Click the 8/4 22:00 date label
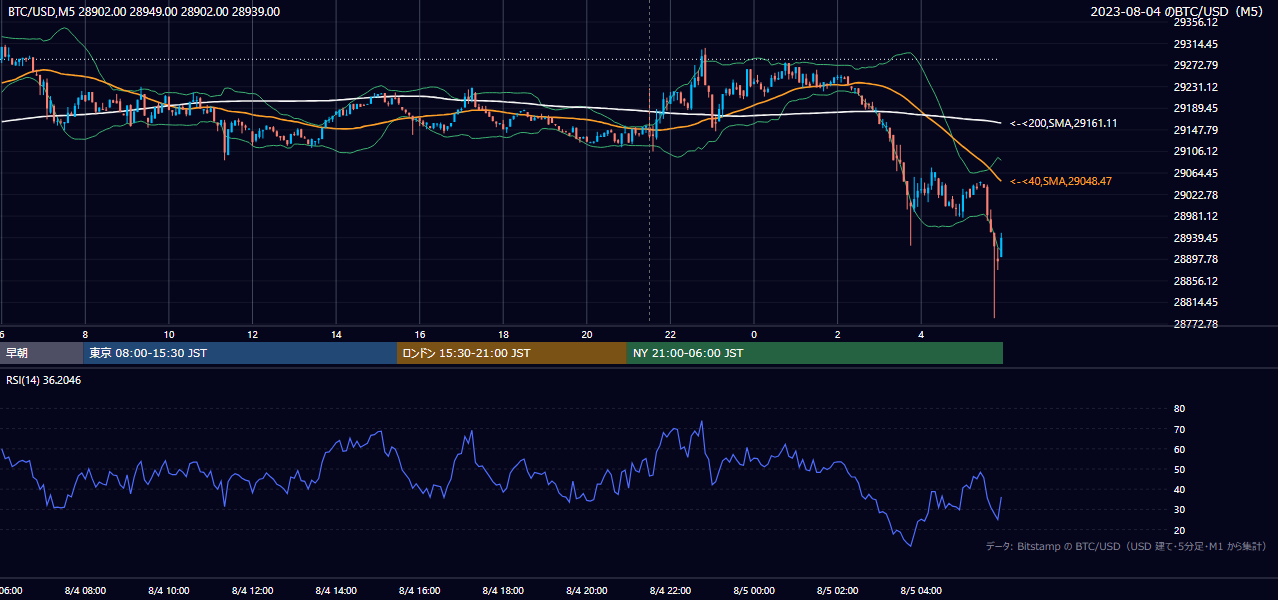1278x600 pixels. point(671,591)
